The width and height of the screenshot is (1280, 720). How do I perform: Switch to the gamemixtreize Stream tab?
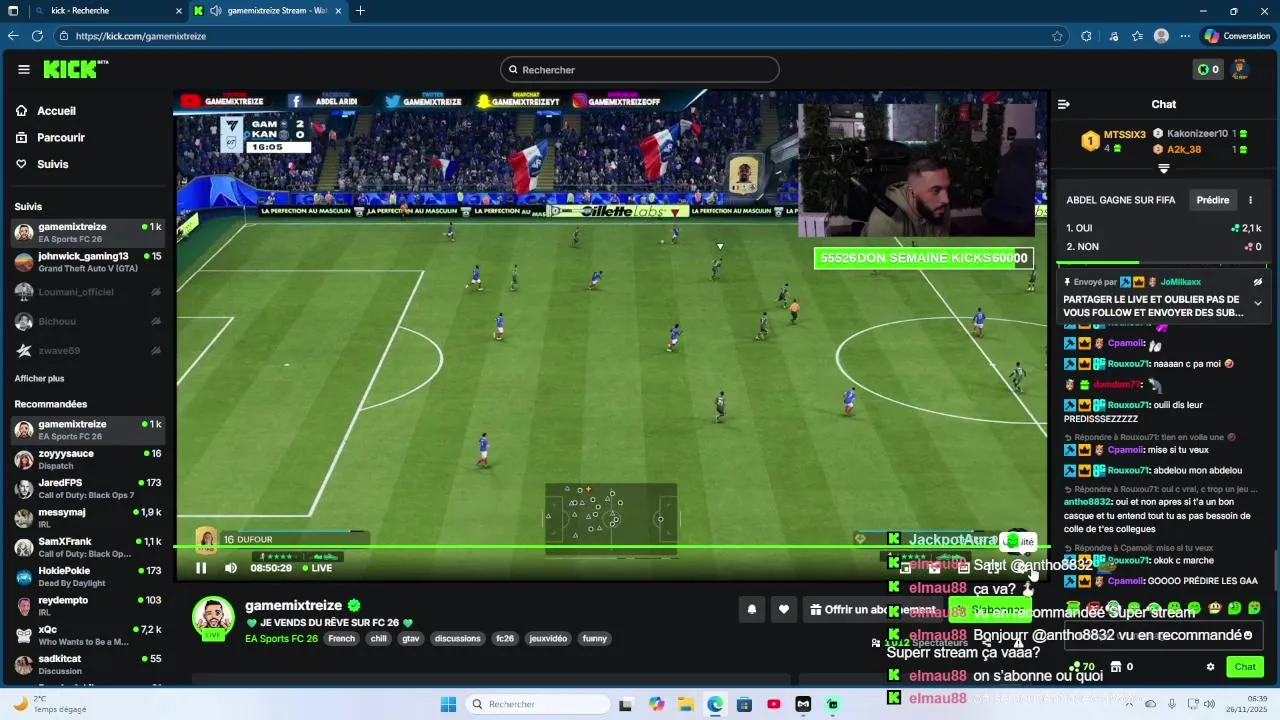[268, 11]
